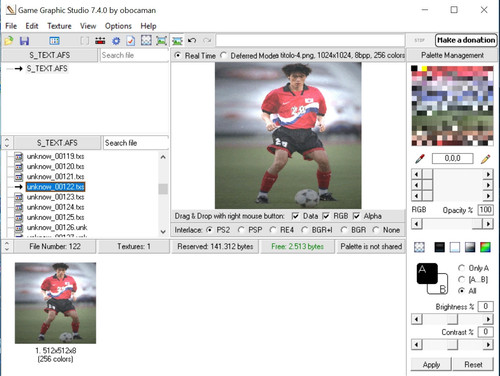Select the None interlace option

pyautogui.click(x=376, y=230)
